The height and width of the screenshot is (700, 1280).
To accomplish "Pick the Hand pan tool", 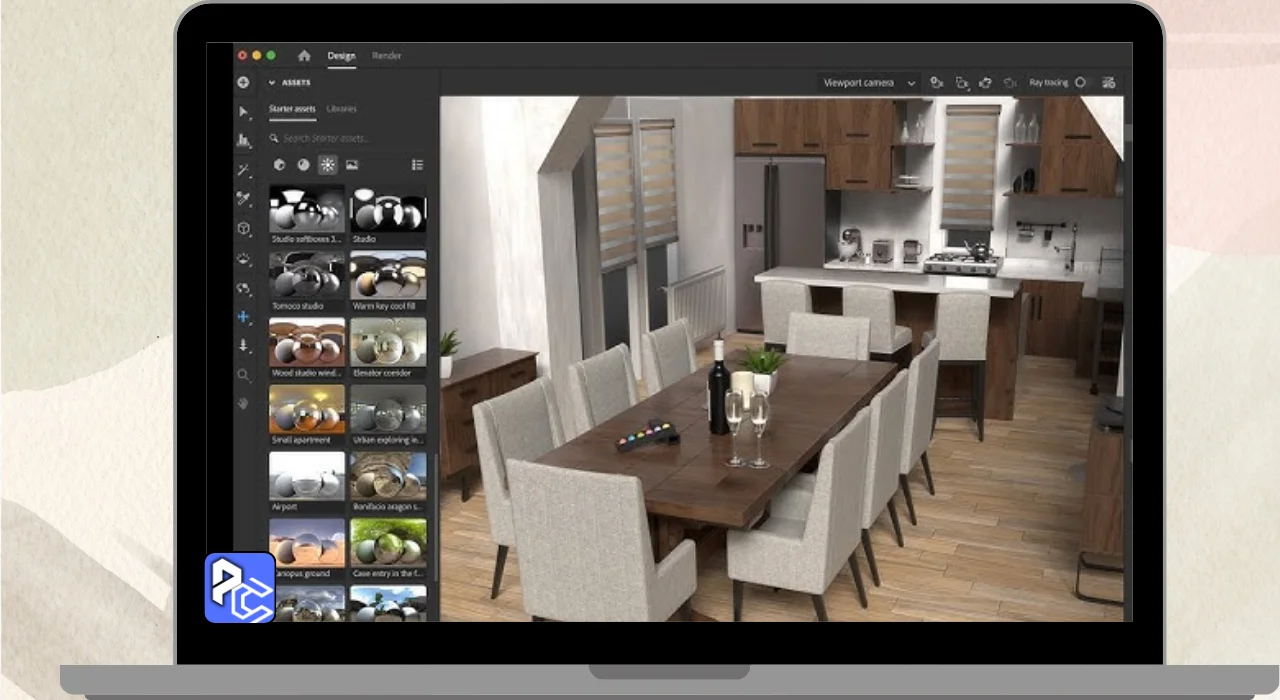I will [x=243, y=403].
